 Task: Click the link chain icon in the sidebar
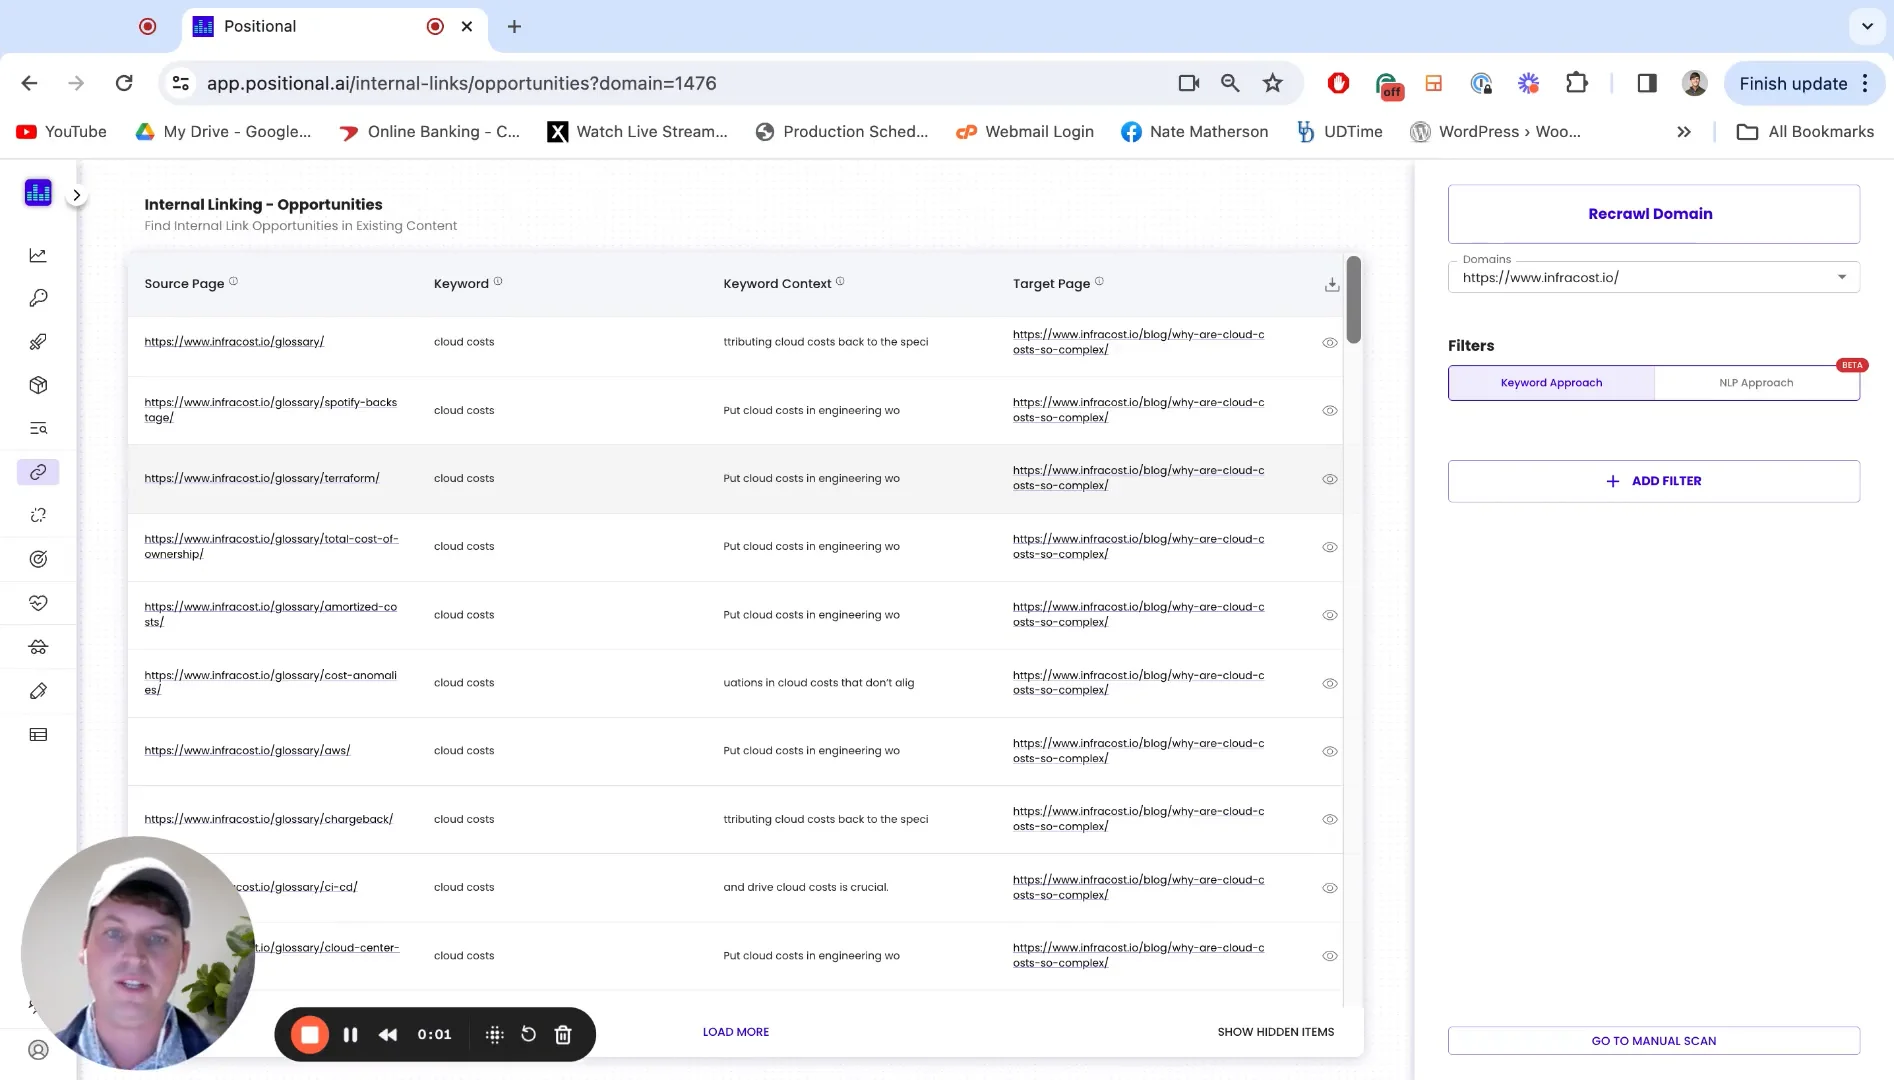click(38, 472)
